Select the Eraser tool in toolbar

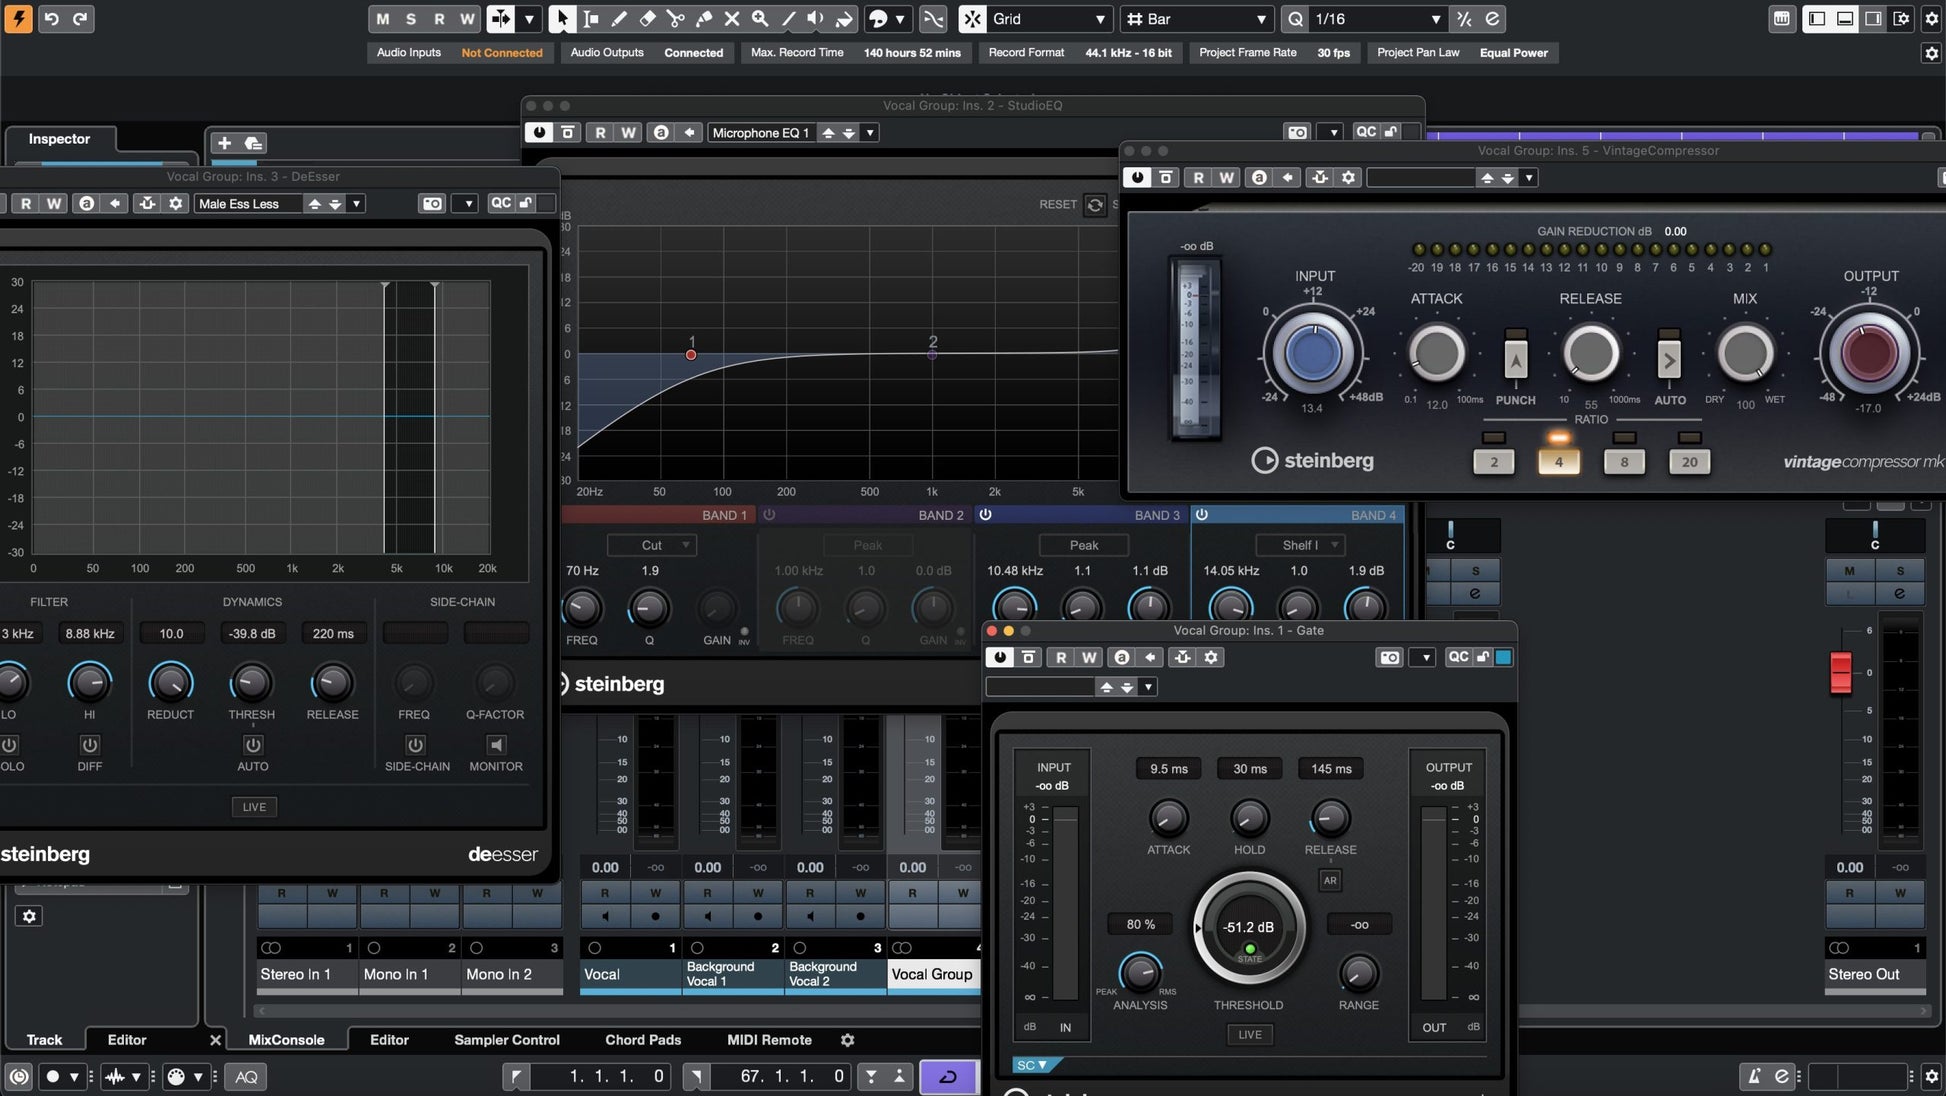click(x=647, y=19)
